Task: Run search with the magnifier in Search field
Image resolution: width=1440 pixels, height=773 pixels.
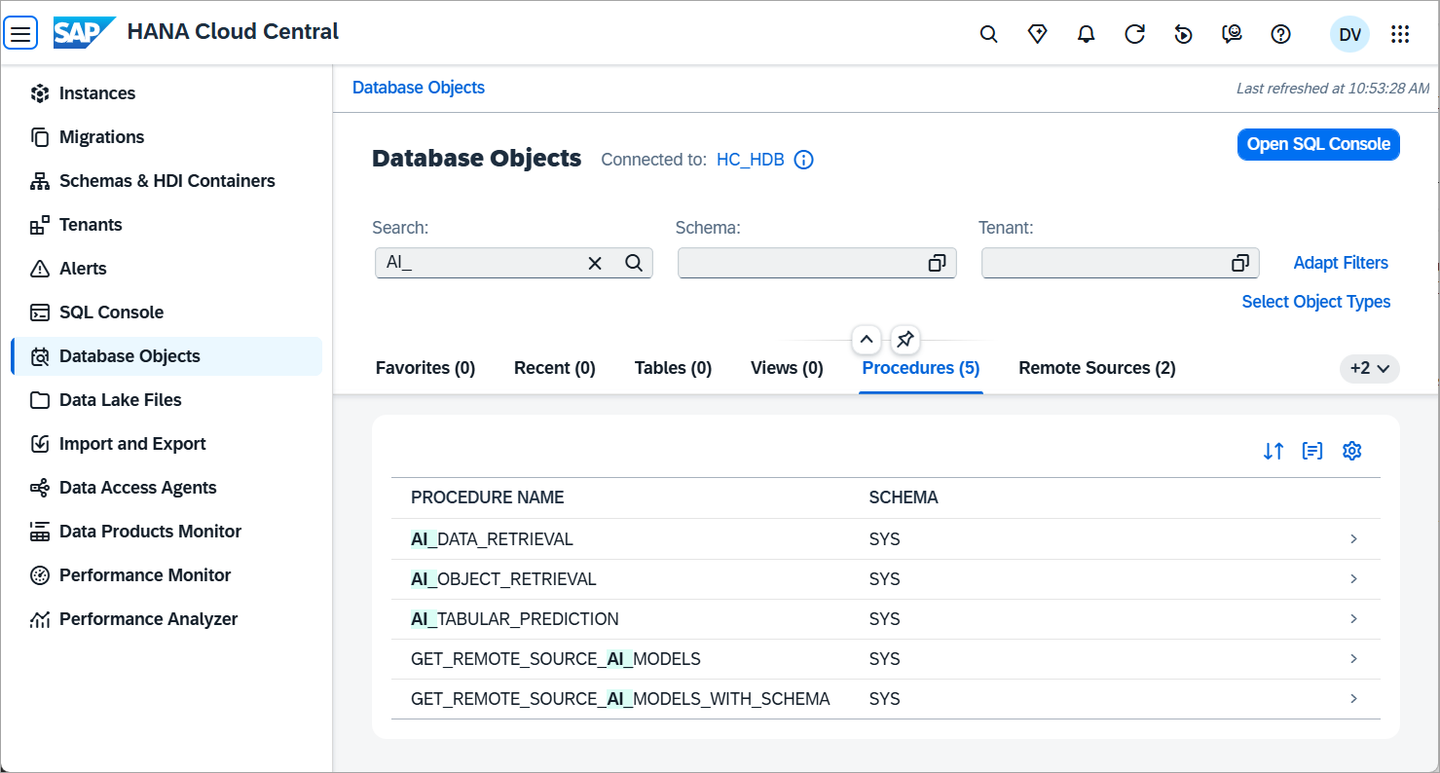Action: [x=634, y=263]
